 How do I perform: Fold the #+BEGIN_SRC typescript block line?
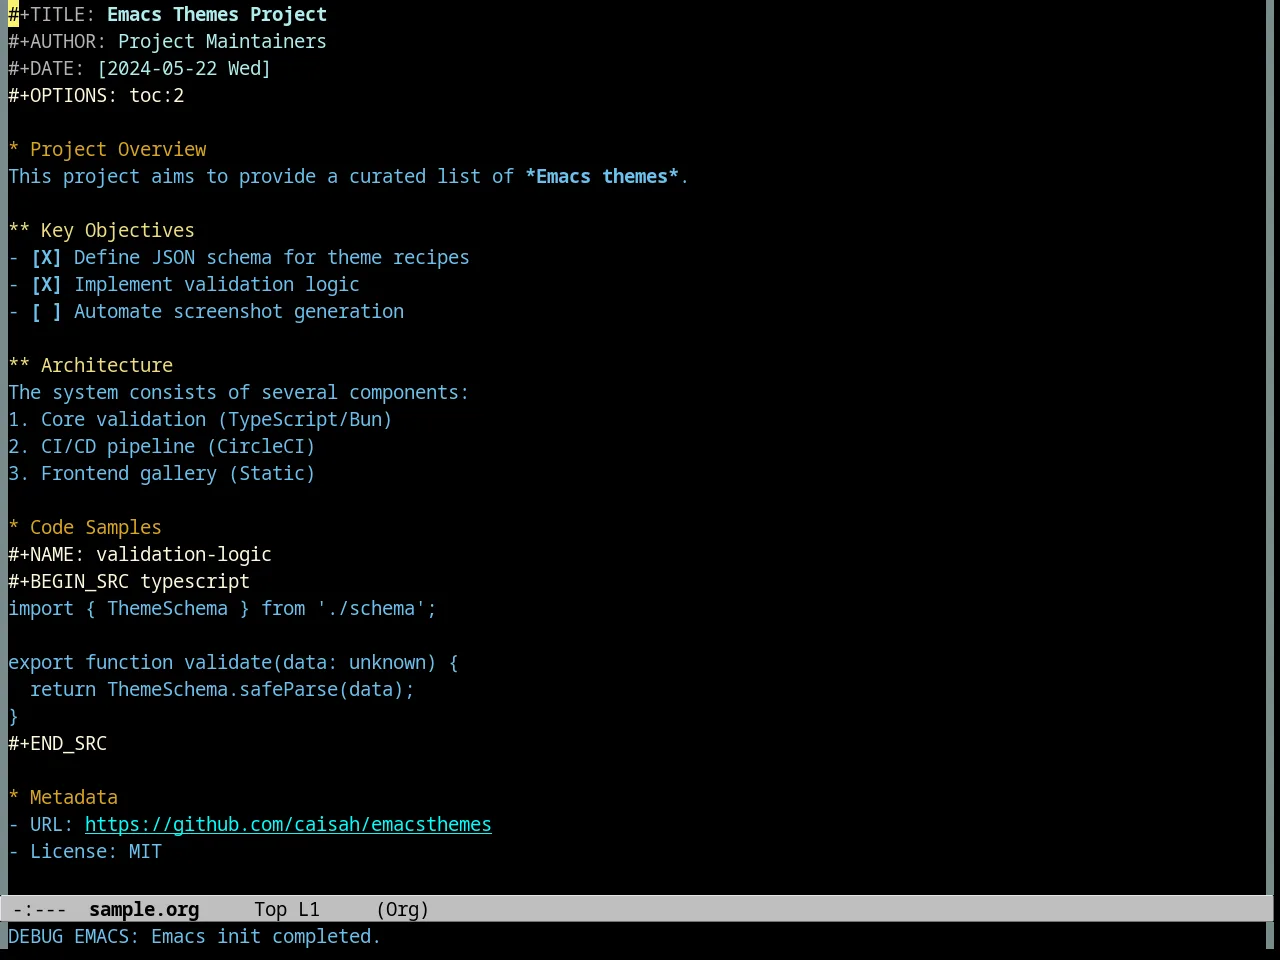[129, 582]
